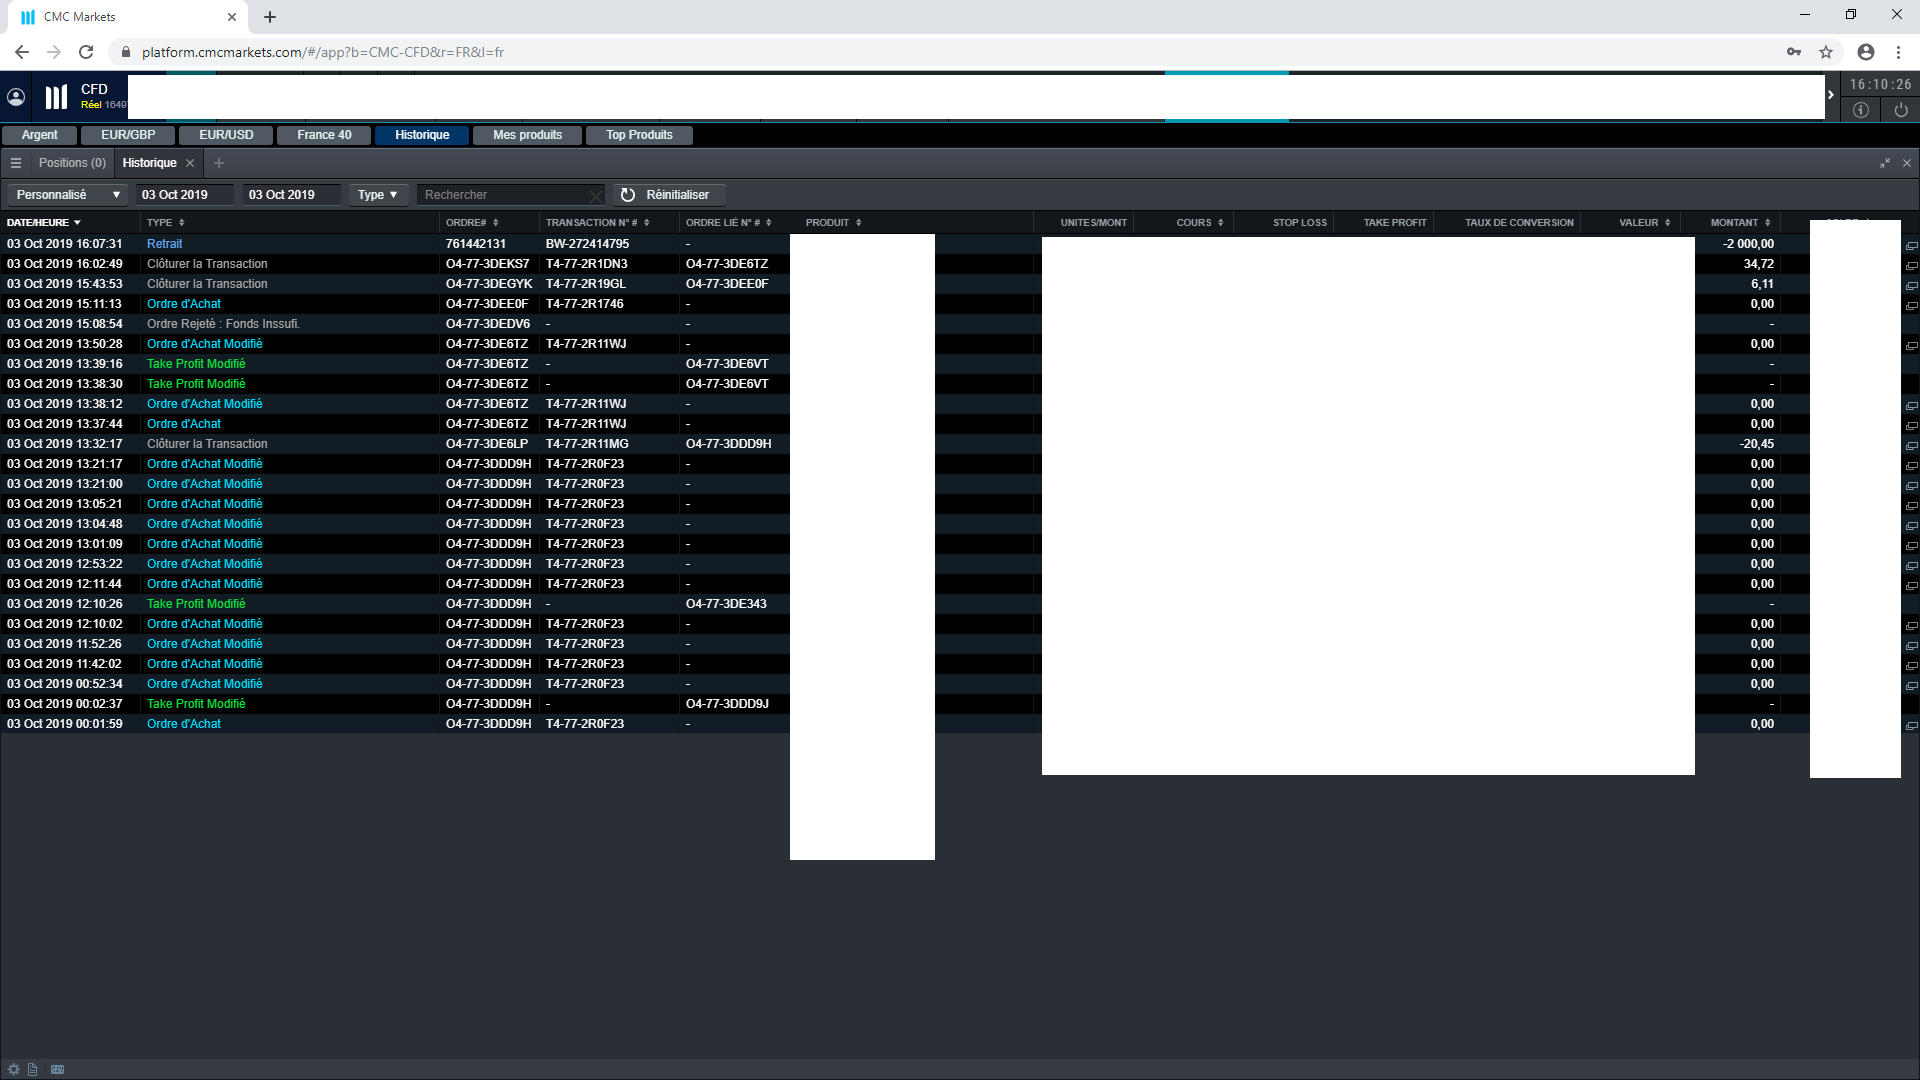Click the power logout icon
Viewport: 1920px width, 1080px height.
(1901, 110)
